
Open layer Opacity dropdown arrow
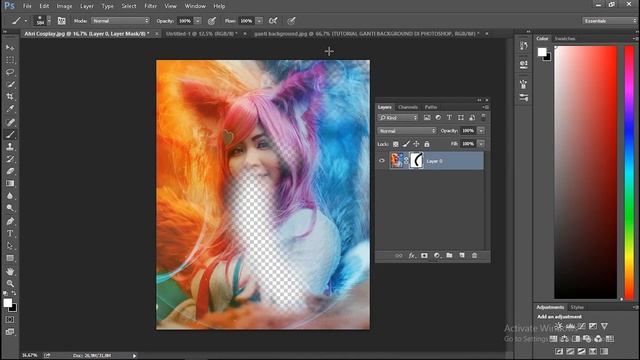coord(481,131)
